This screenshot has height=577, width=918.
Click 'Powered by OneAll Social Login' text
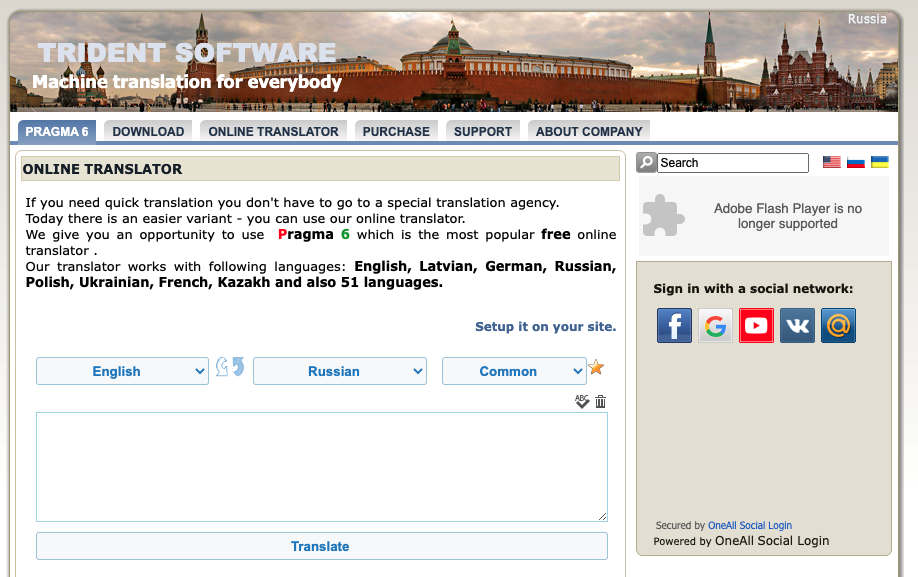741,541
